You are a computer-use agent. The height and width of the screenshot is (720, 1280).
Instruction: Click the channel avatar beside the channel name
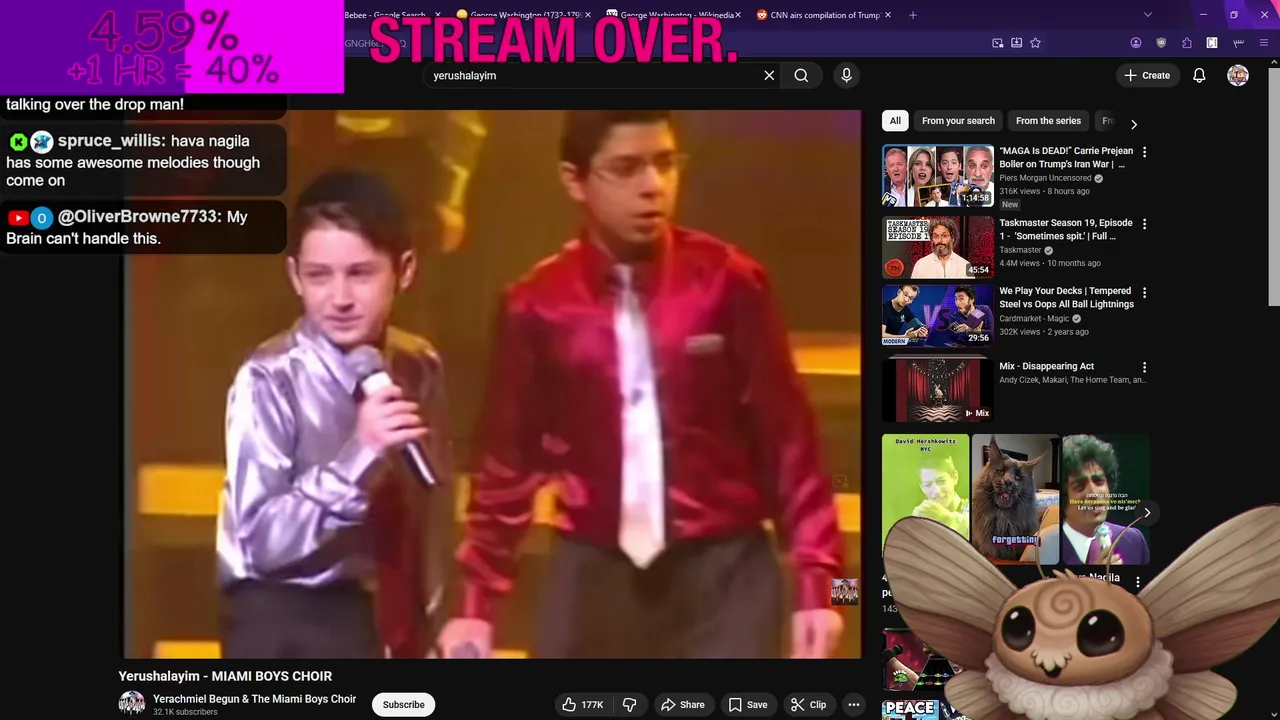(132, 704)
